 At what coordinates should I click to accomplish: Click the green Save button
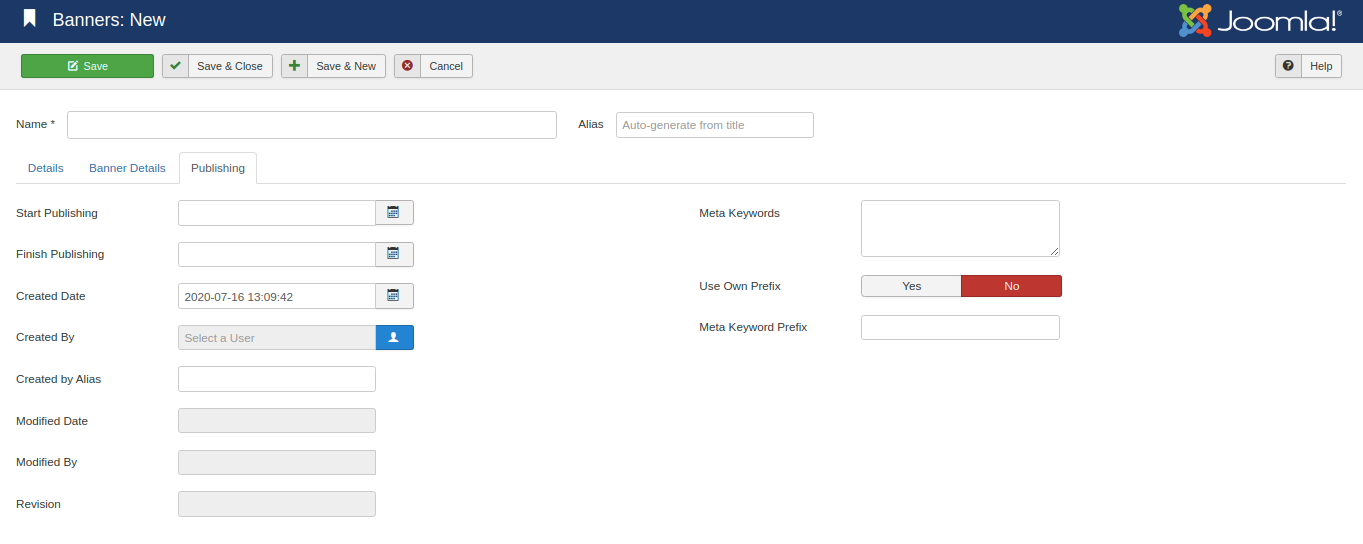coord(87,66)
